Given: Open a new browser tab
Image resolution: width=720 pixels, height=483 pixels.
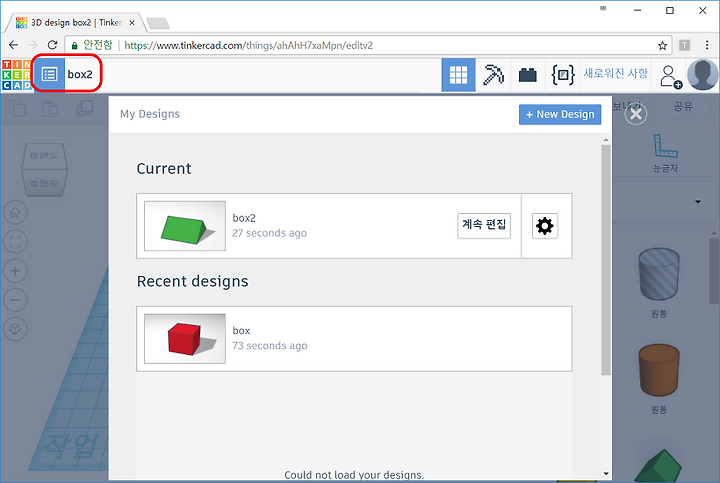Looking at the screenshot, I should coord(158,23).
